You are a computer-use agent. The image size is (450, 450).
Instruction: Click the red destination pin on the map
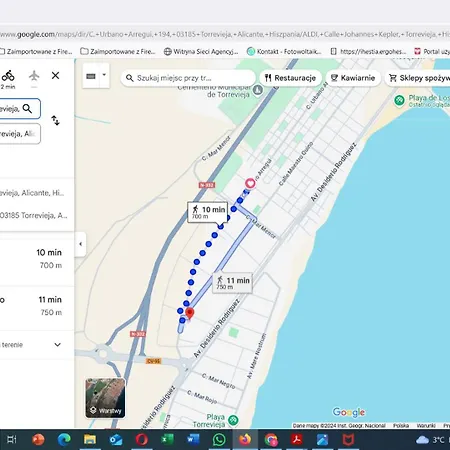[190, 314]
